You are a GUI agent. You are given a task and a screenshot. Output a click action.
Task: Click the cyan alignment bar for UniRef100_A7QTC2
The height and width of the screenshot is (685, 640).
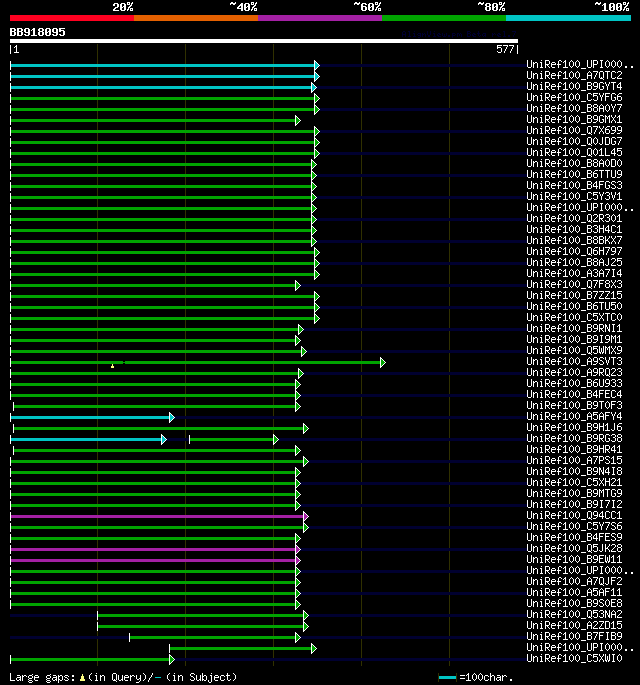[x=165, y=76]
